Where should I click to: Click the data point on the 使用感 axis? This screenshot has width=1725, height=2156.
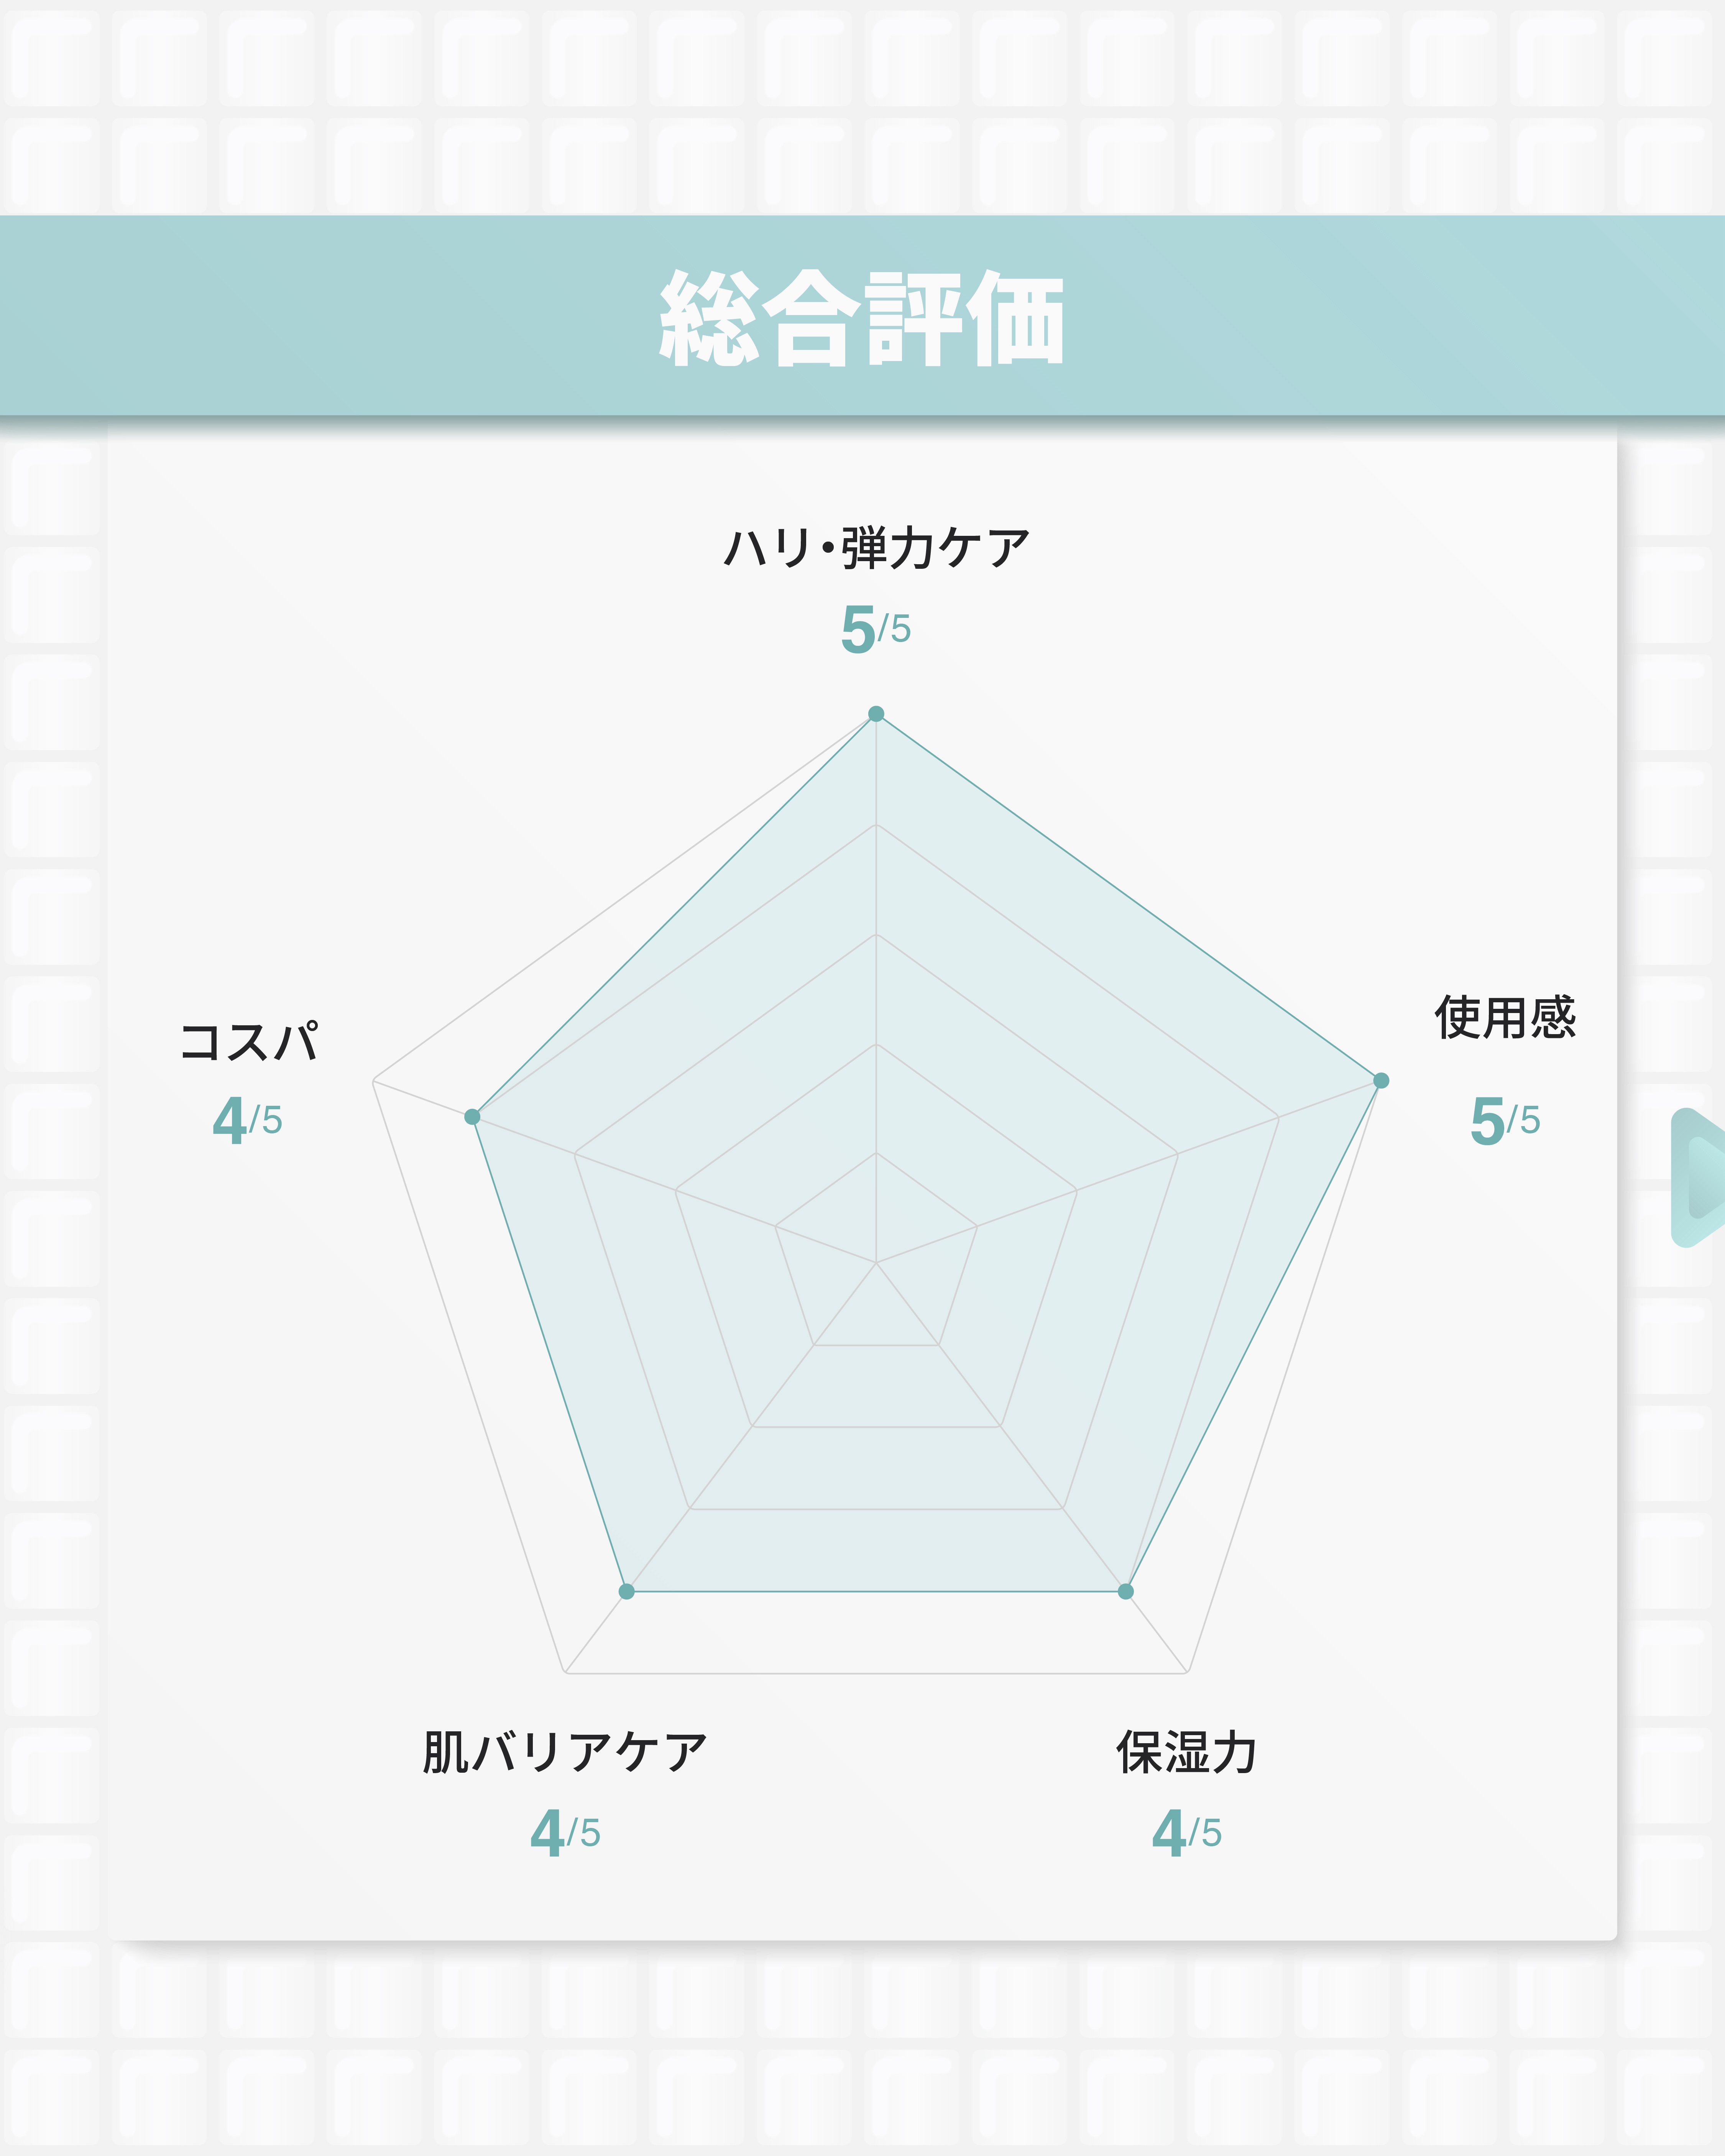click(x=1381, y=1080)
